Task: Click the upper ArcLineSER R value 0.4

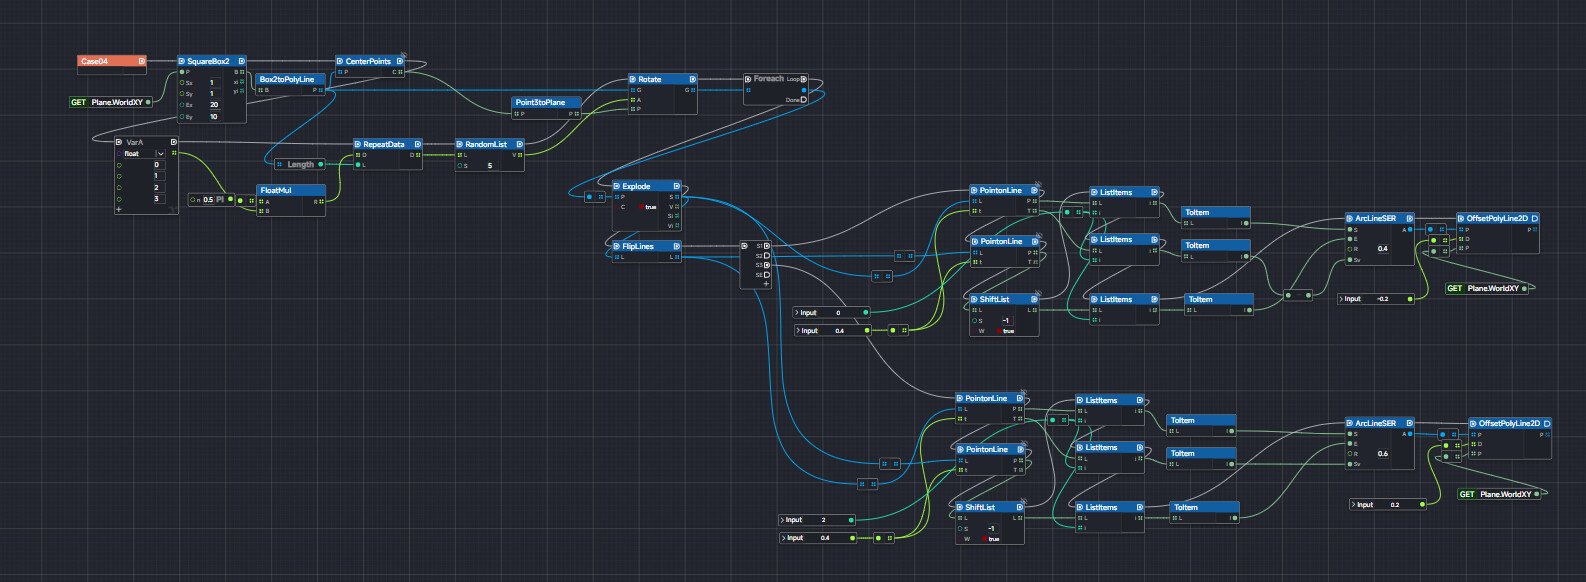Action: [1382, 249]
